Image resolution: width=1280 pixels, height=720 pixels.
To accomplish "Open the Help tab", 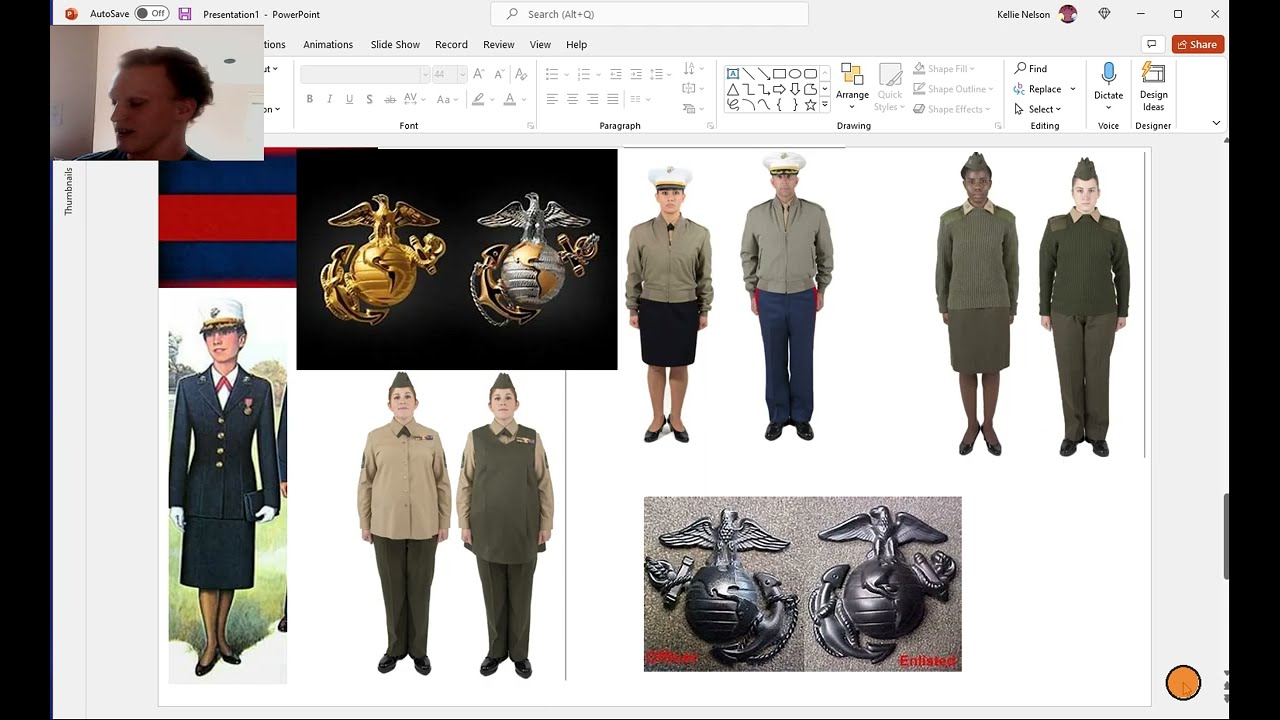I will coord(576,44).
